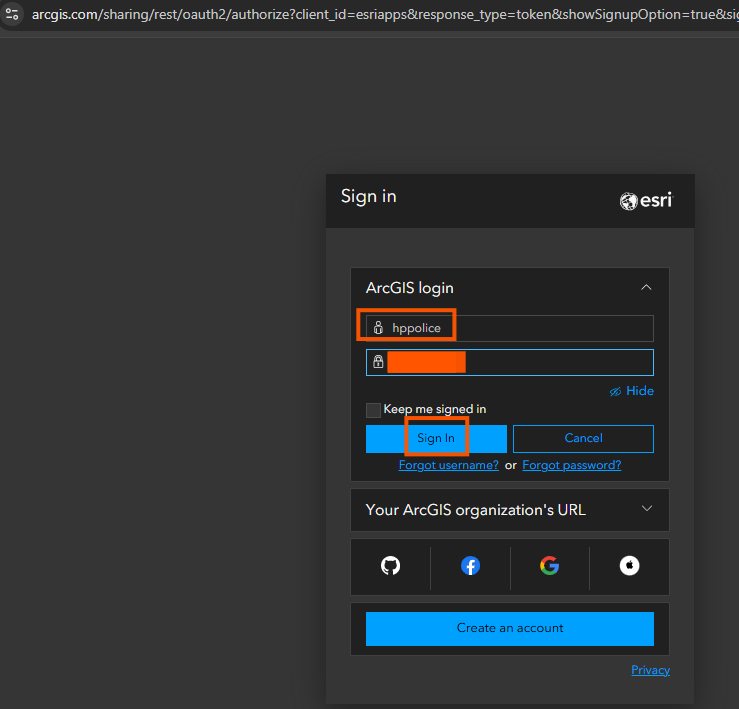Sign in with the GitHub icon
Image resolution: width=739 pixels, height=709 pixels.
click(390, 566)
